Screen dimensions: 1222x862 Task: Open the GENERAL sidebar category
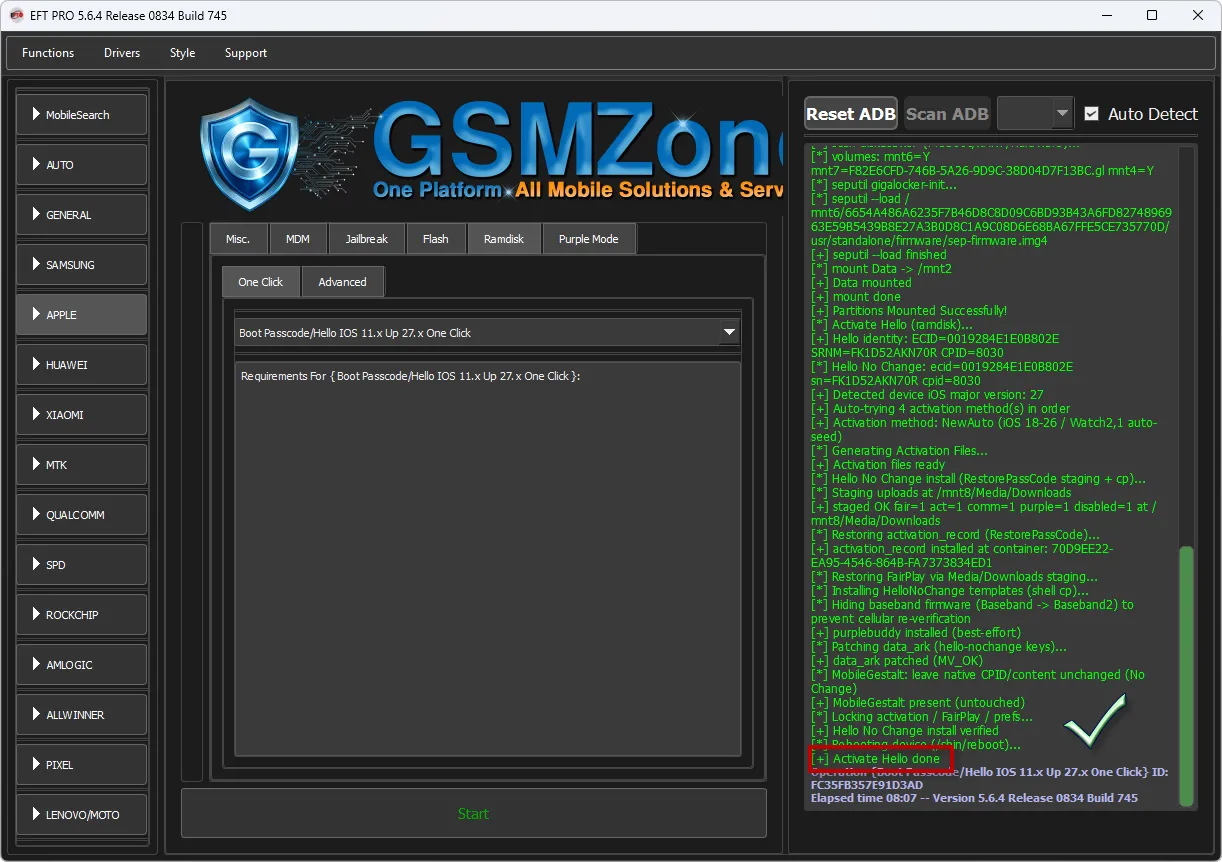click(x=82, y=215)
